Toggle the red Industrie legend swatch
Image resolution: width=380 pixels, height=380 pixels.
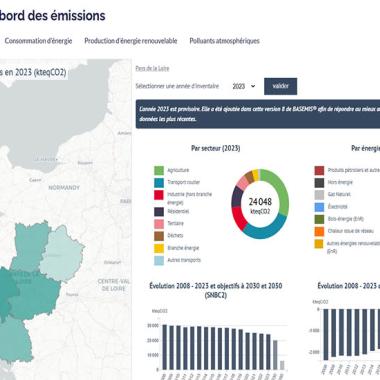pos(159,195)
